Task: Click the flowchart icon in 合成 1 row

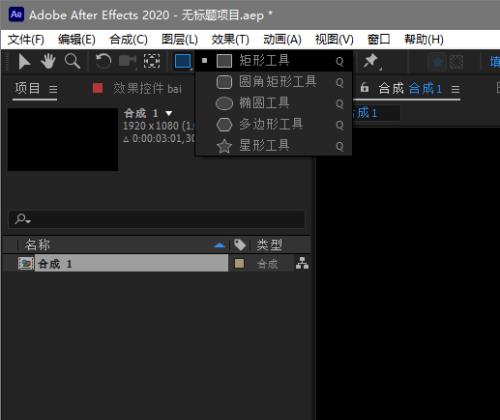Action: coord(302,263)
